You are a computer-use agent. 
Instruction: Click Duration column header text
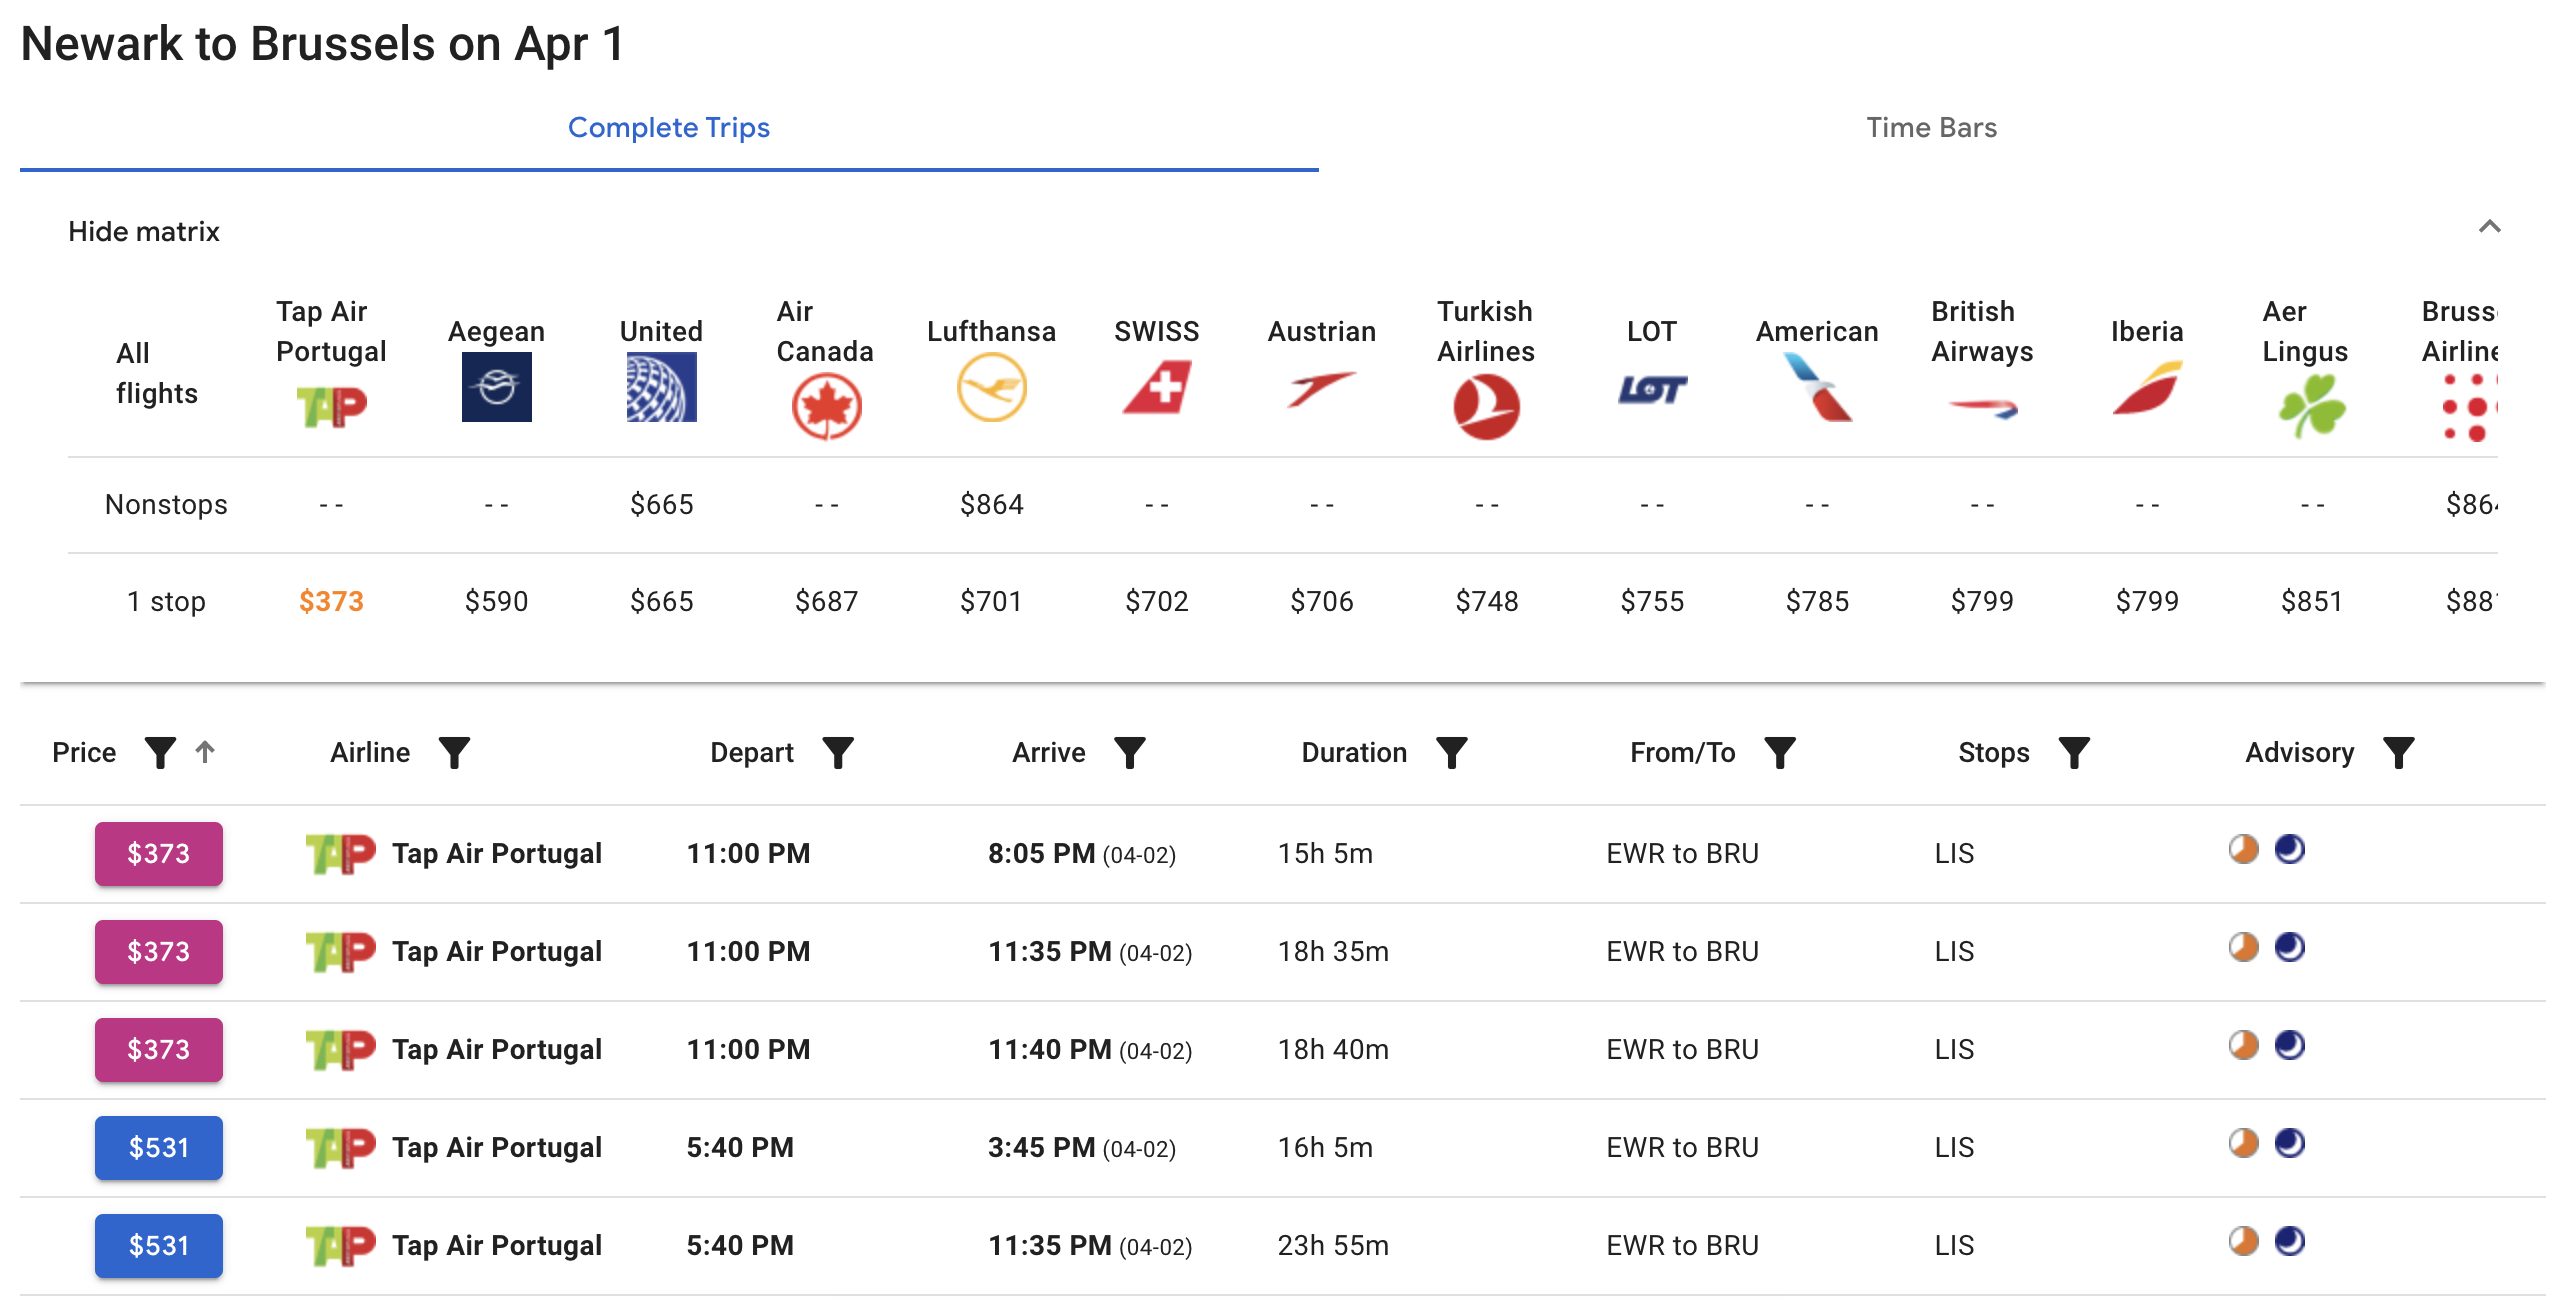(x=1354, y=752)
